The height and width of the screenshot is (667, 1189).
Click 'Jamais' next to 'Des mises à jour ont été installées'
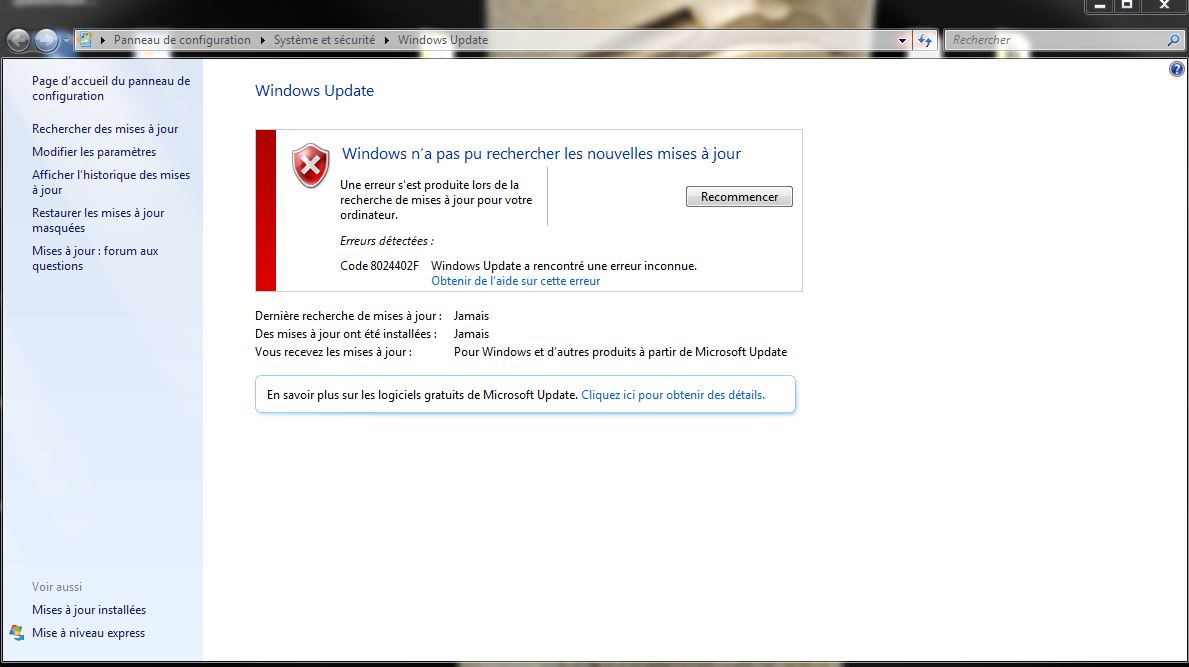pos(471,334)
